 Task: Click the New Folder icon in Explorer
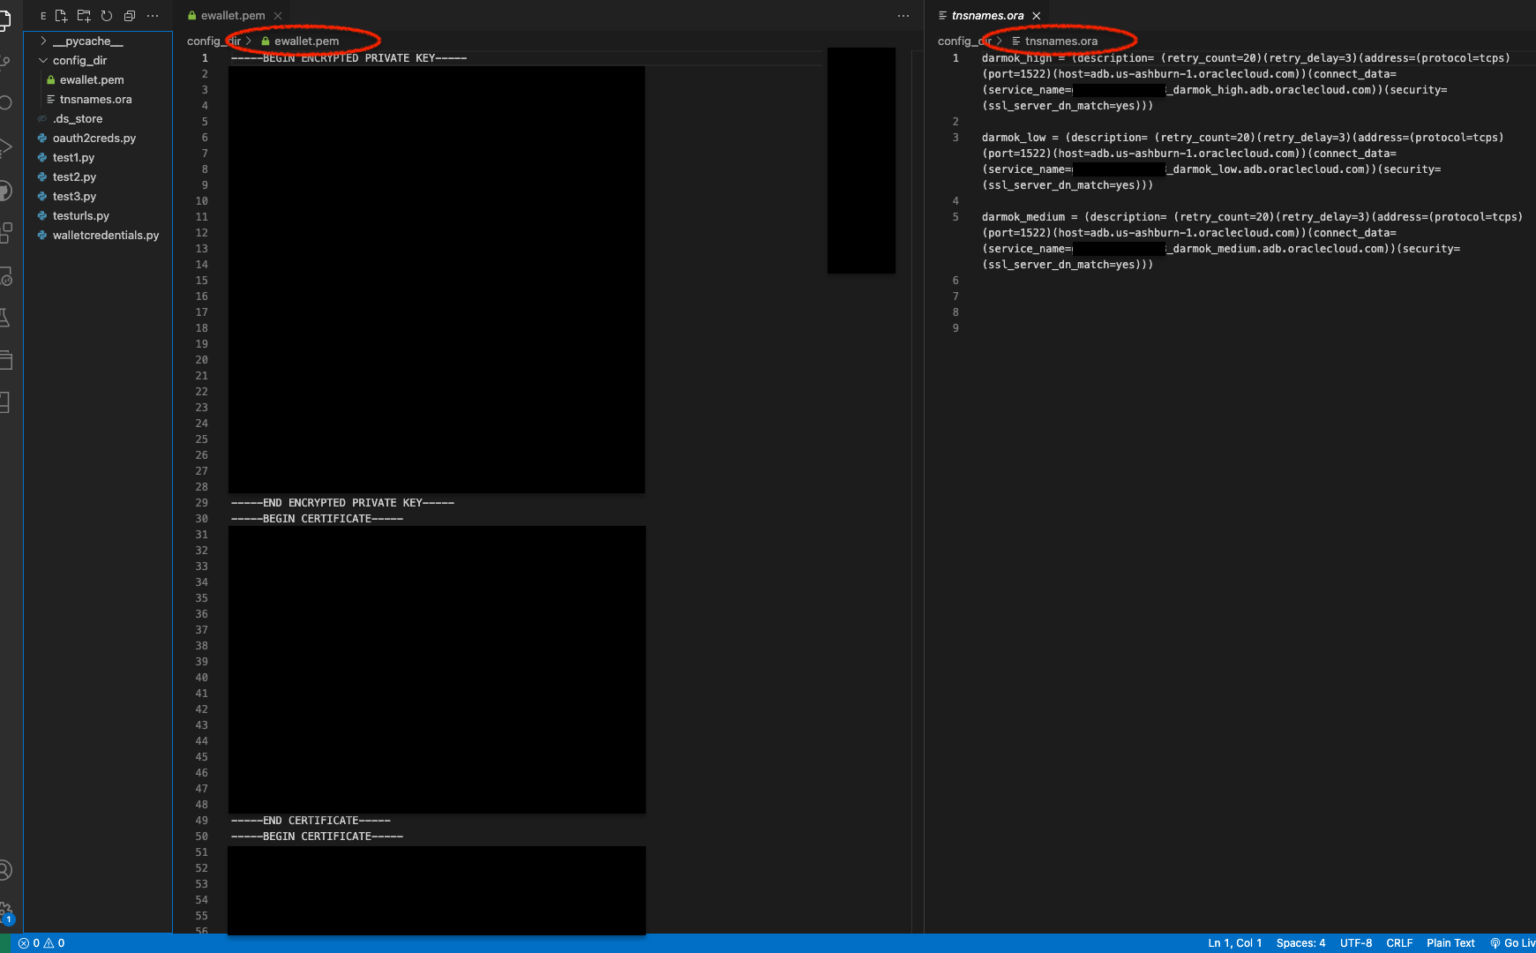click(84, 16)
